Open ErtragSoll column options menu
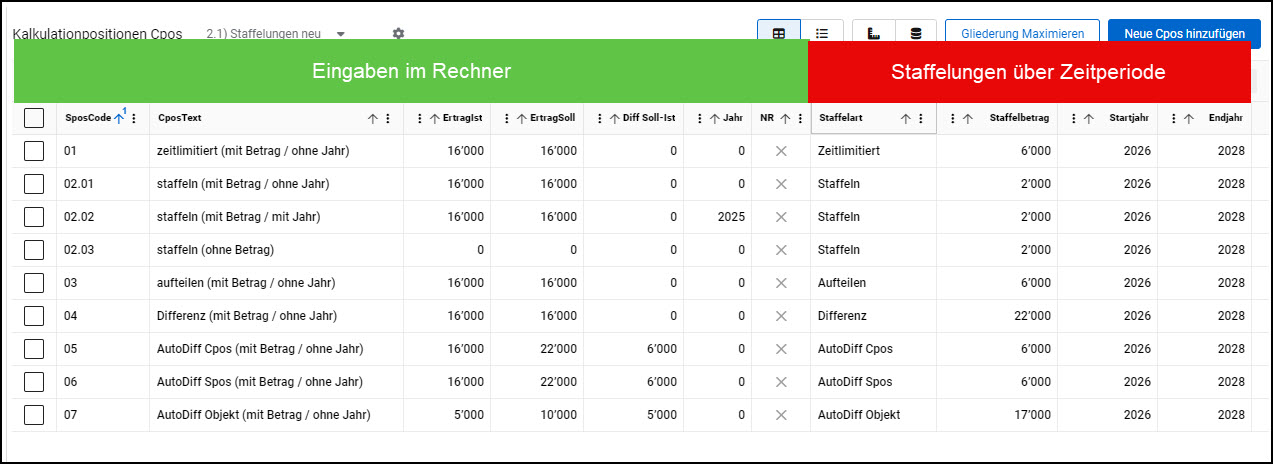Image resolution: width=1273 pixels, height=464 pixels. [x=507, y=118]
